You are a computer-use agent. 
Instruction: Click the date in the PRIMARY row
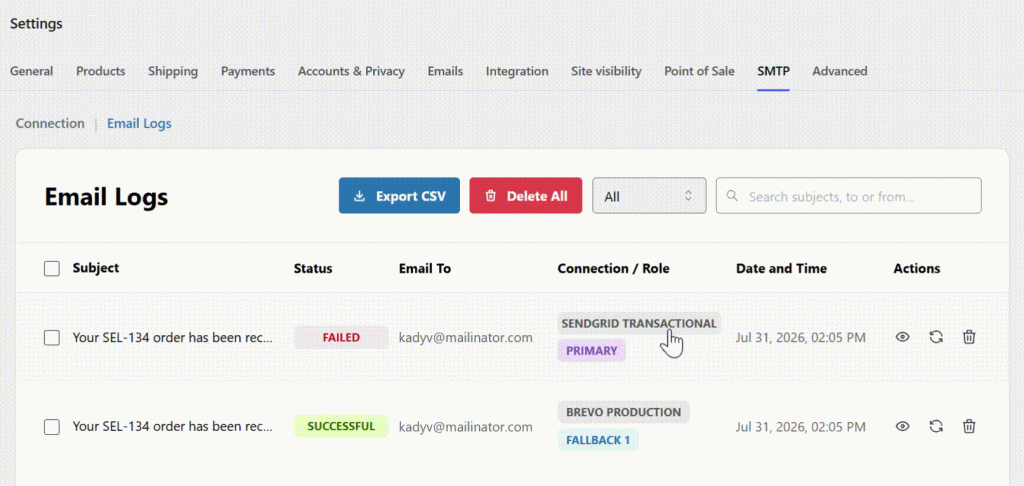coord(801,338)
